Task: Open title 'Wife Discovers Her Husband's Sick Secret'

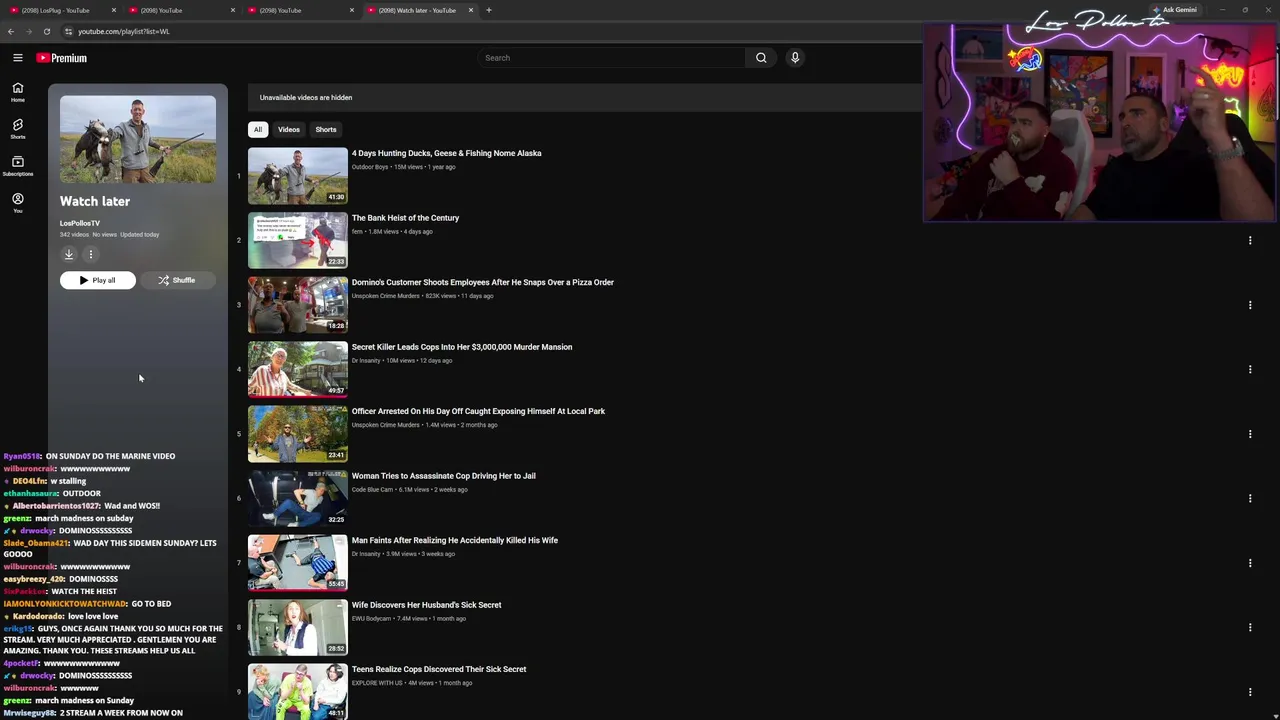Action: click(427, 605)
